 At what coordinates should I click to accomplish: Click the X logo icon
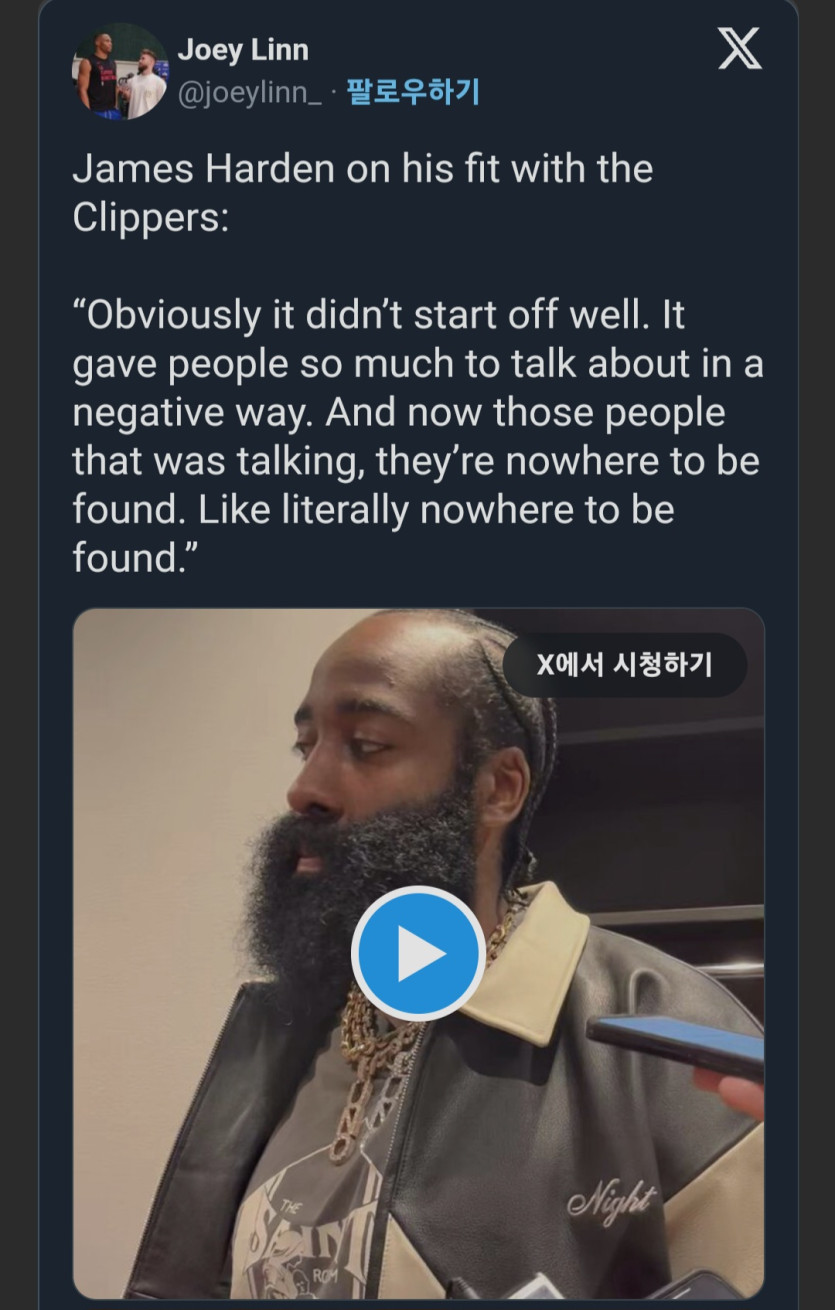point(740,49)
